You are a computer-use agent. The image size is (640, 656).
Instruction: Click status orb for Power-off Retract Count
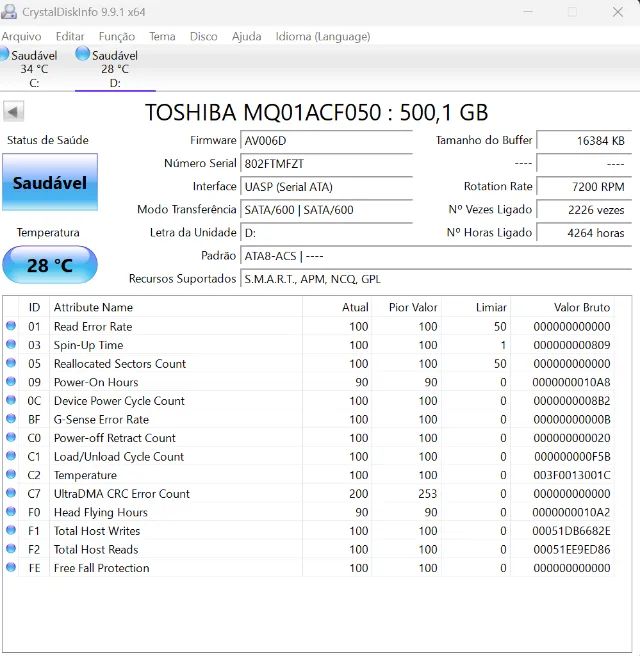(x=11, y=437)
